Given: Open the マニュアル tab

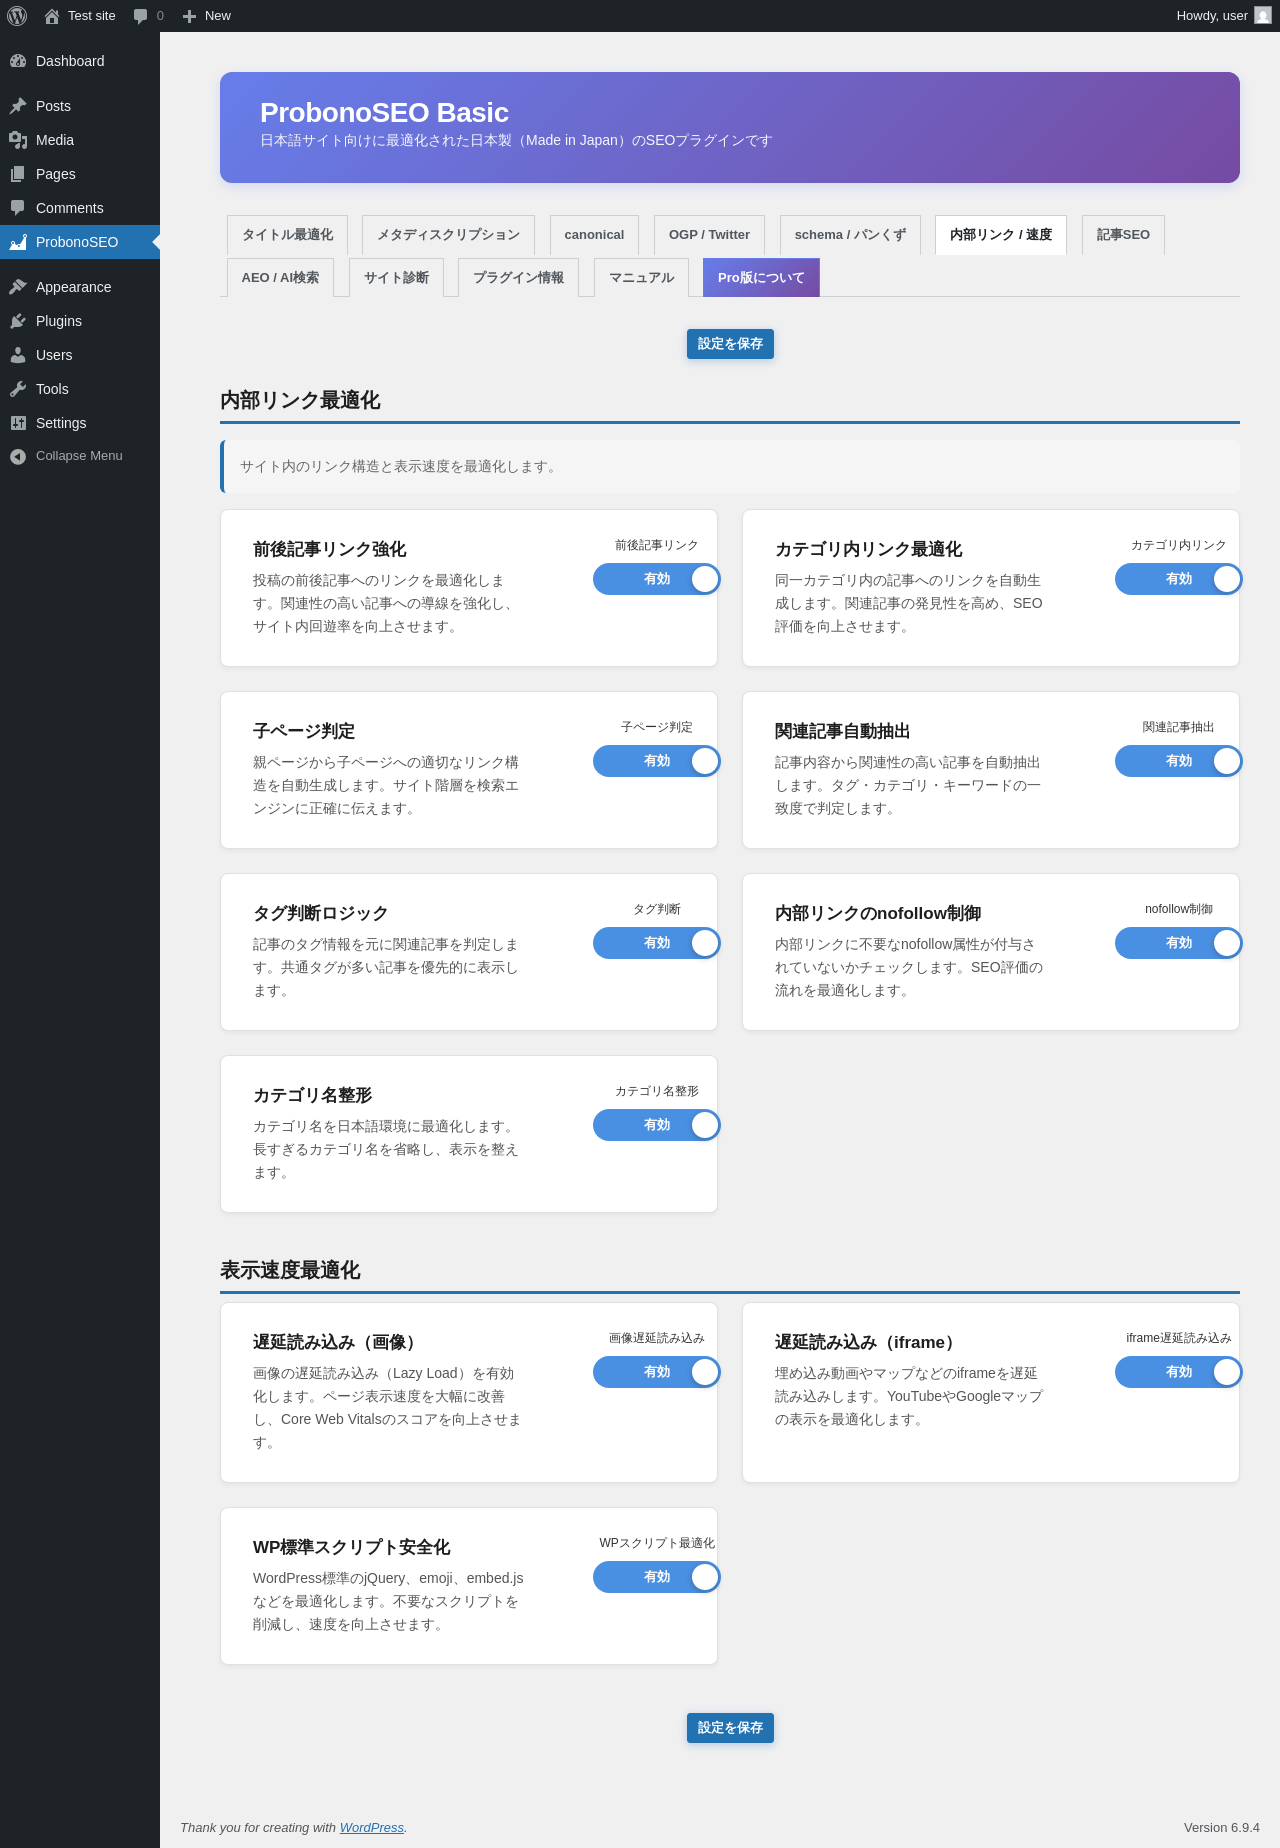Looking at the screenshot, I should (641, 278).
